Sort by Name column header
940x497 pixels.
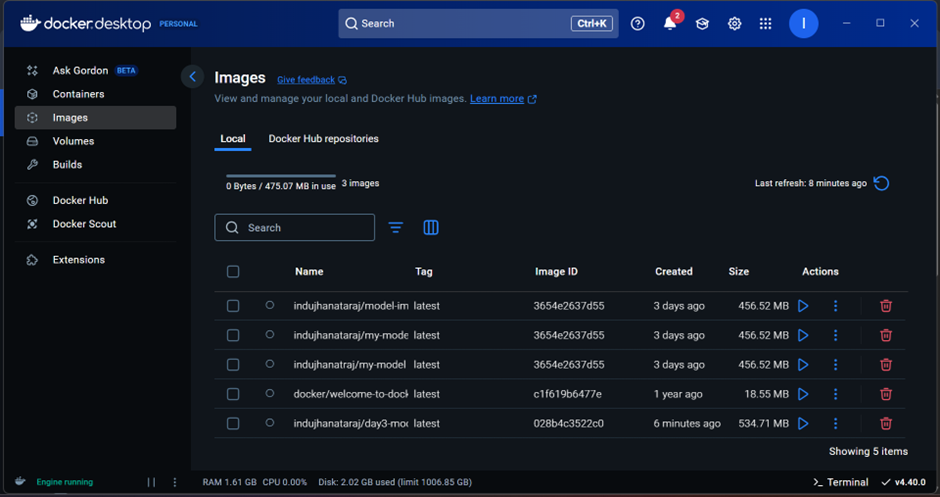pyautogui.click(x=309, y=272)
